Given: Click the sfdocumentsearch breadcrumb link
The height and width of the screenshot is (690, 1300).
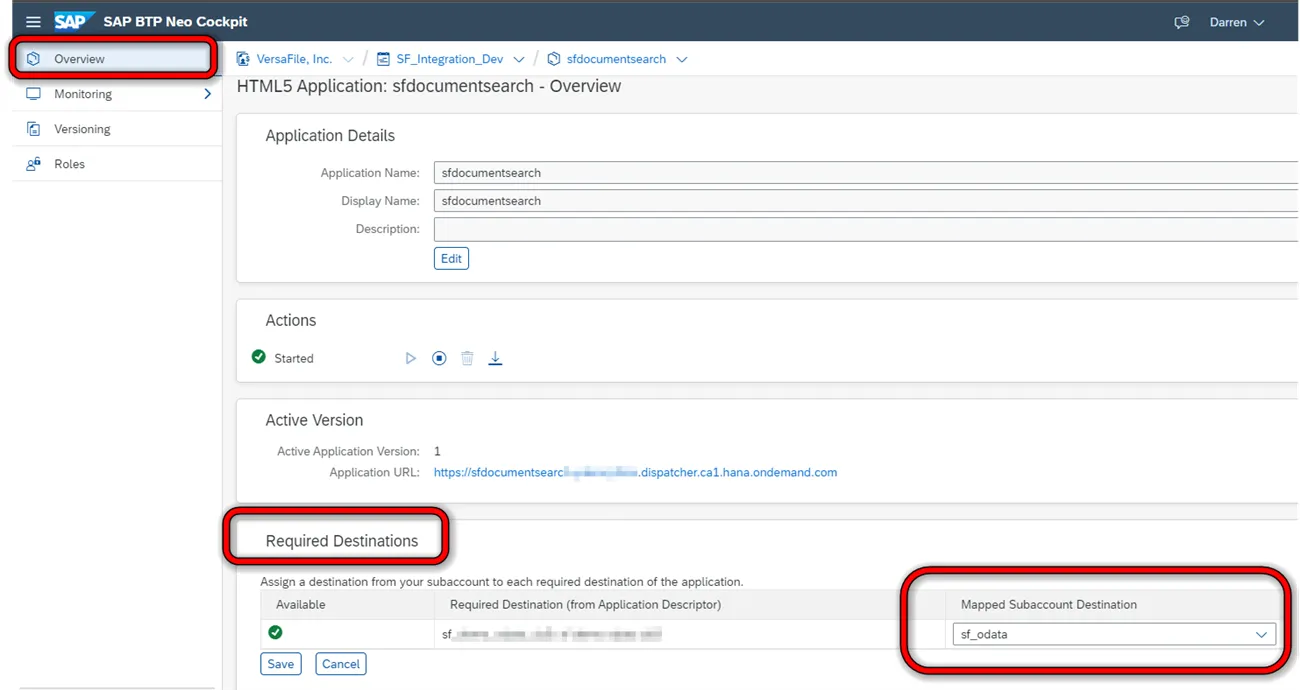Looking at the screenshot, I should (x=616, y=59).
